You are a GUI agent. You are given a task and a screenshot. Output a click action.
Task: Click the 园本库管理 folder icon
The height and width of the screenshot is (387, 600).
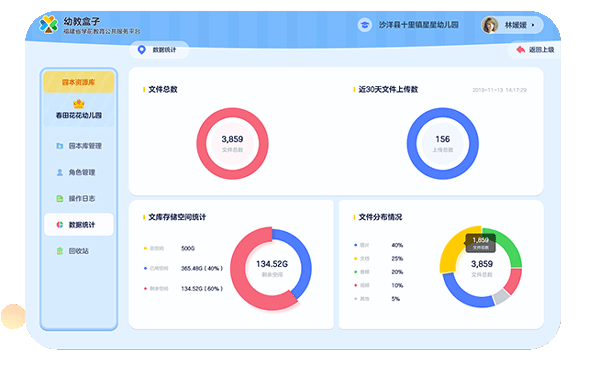[60, 146]
